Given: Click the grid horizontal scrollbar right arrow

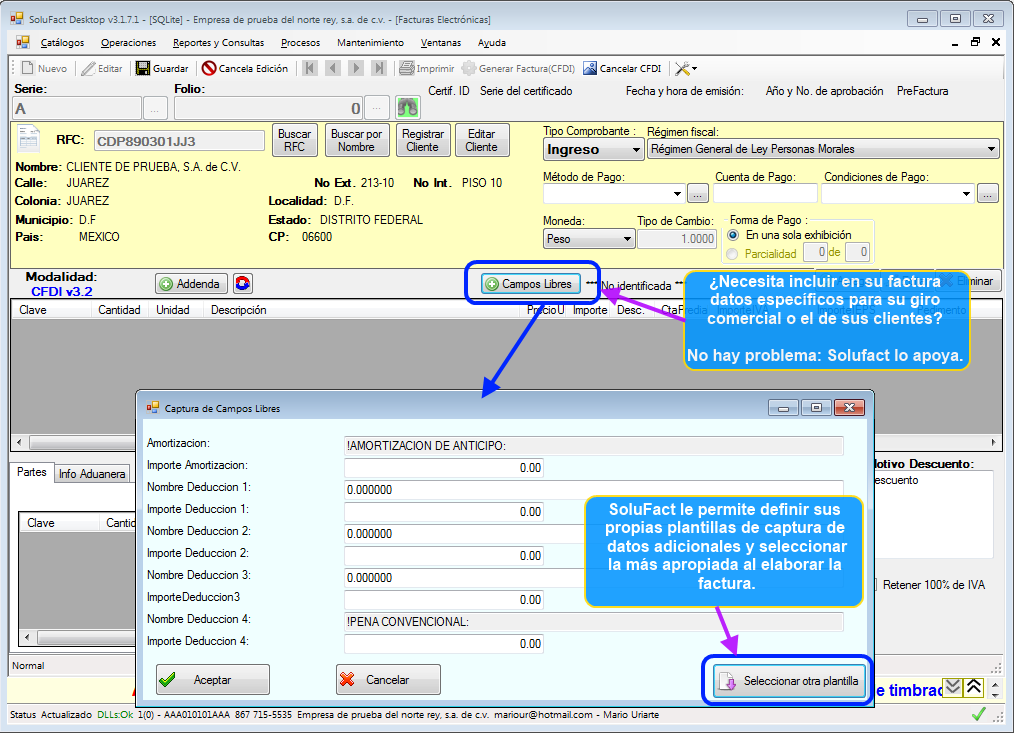Looking at the screenshot, I should coord(994,443).
